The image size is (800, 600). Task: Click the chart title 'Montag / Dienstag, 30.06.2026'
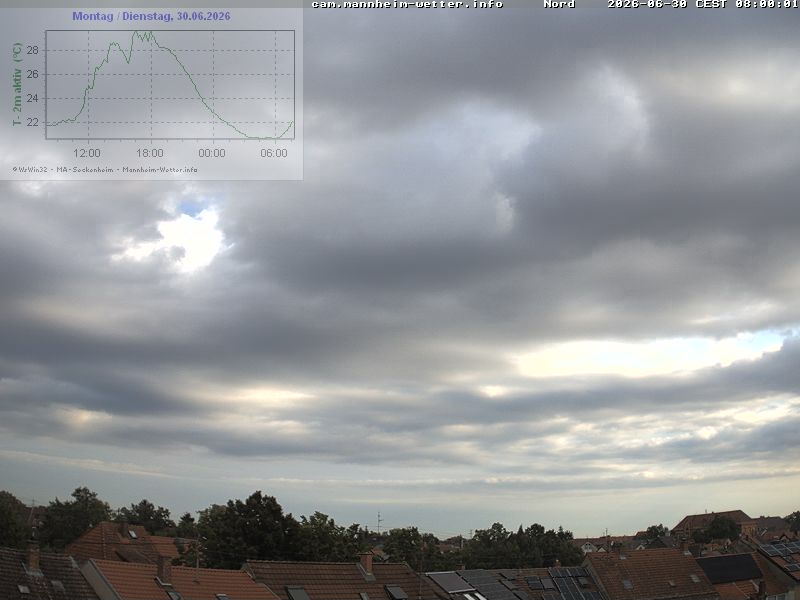(151, 16)
